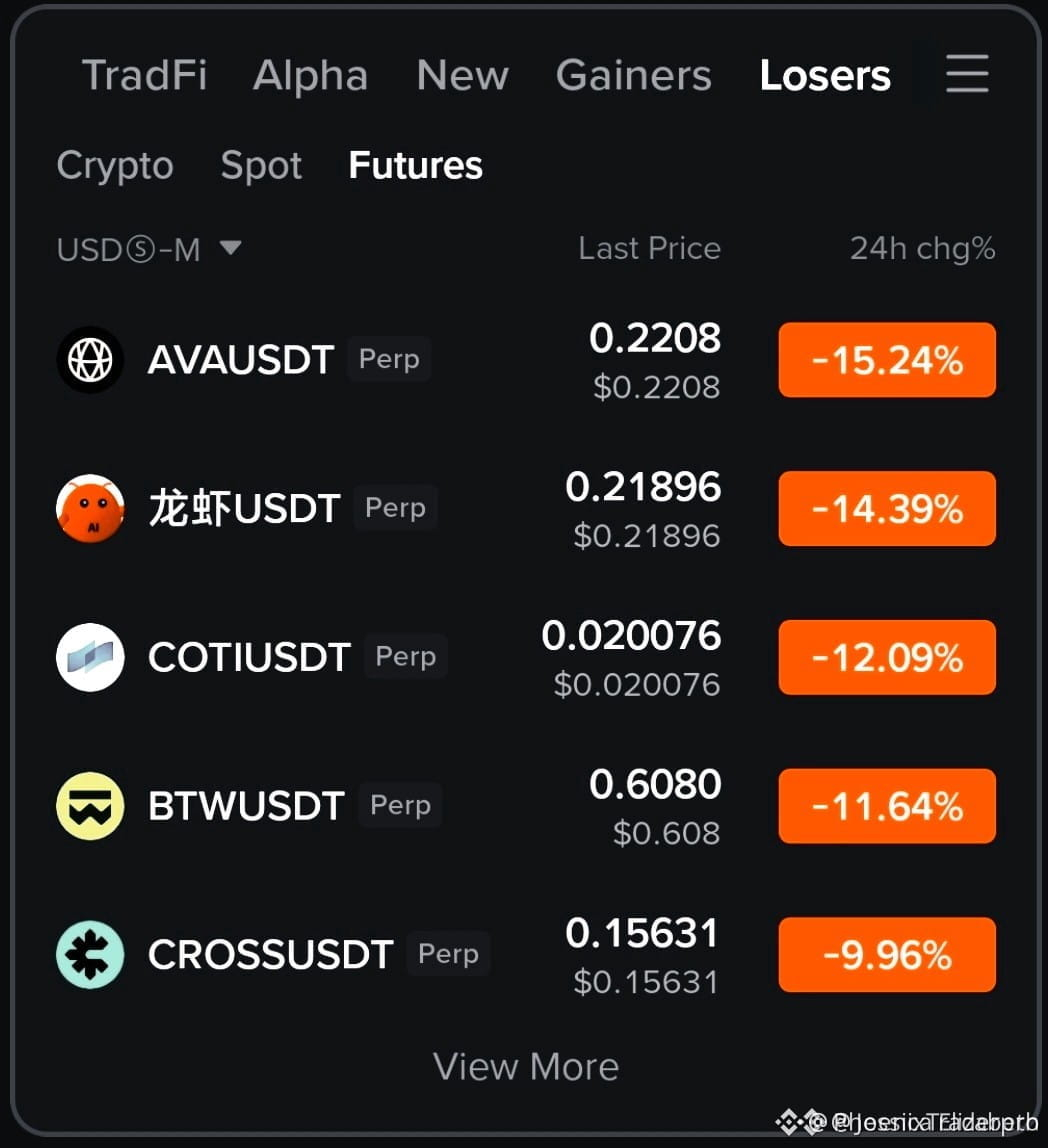The height and width of the screenshot is (1148, 1048).
Task: Expand the USD-M market dropdown arrow
Action: click(230, 247)
